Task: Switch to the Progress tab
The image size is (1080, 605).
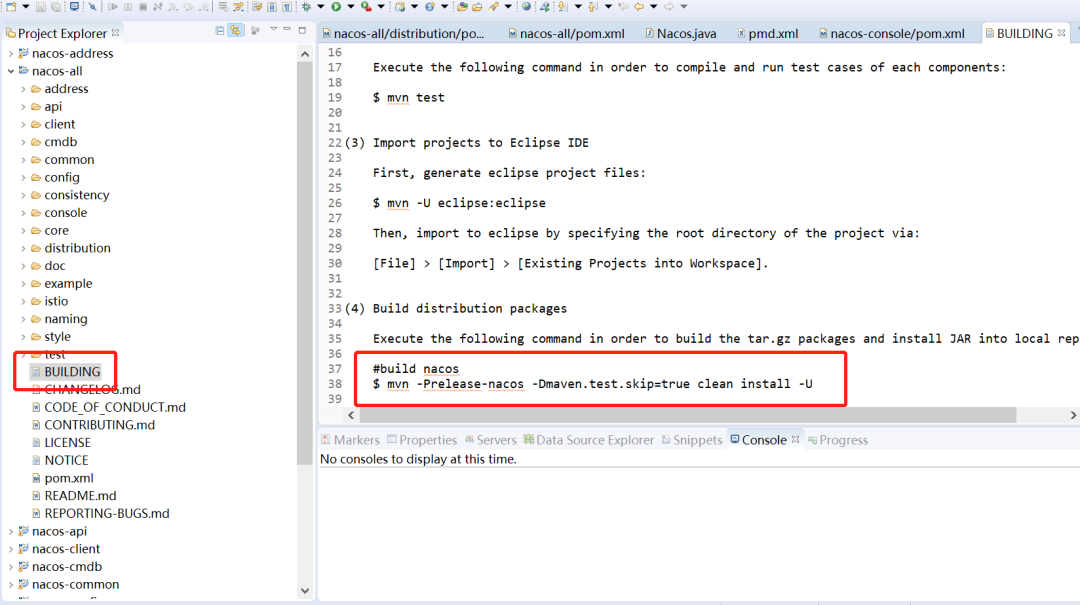Action: tap(838, 440)
